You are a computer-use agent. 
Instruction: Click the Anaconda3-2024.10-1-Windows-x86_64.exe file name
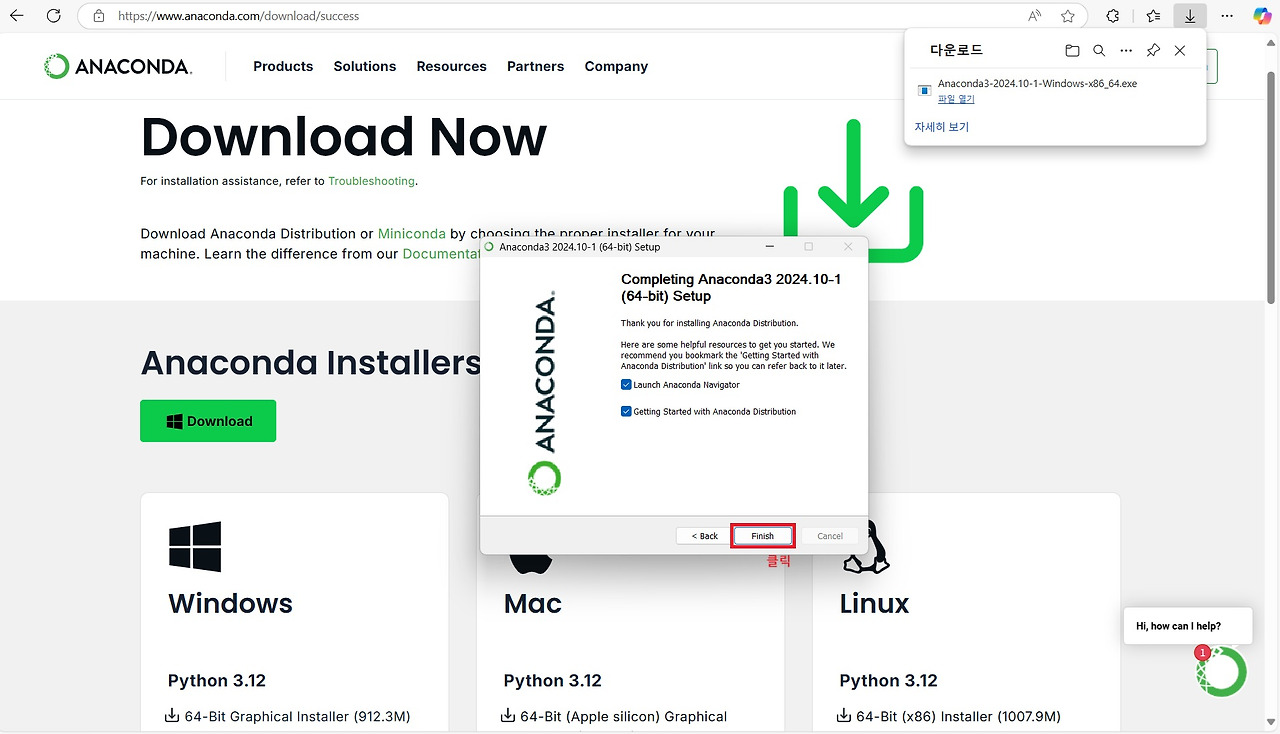click(1037, 84)
